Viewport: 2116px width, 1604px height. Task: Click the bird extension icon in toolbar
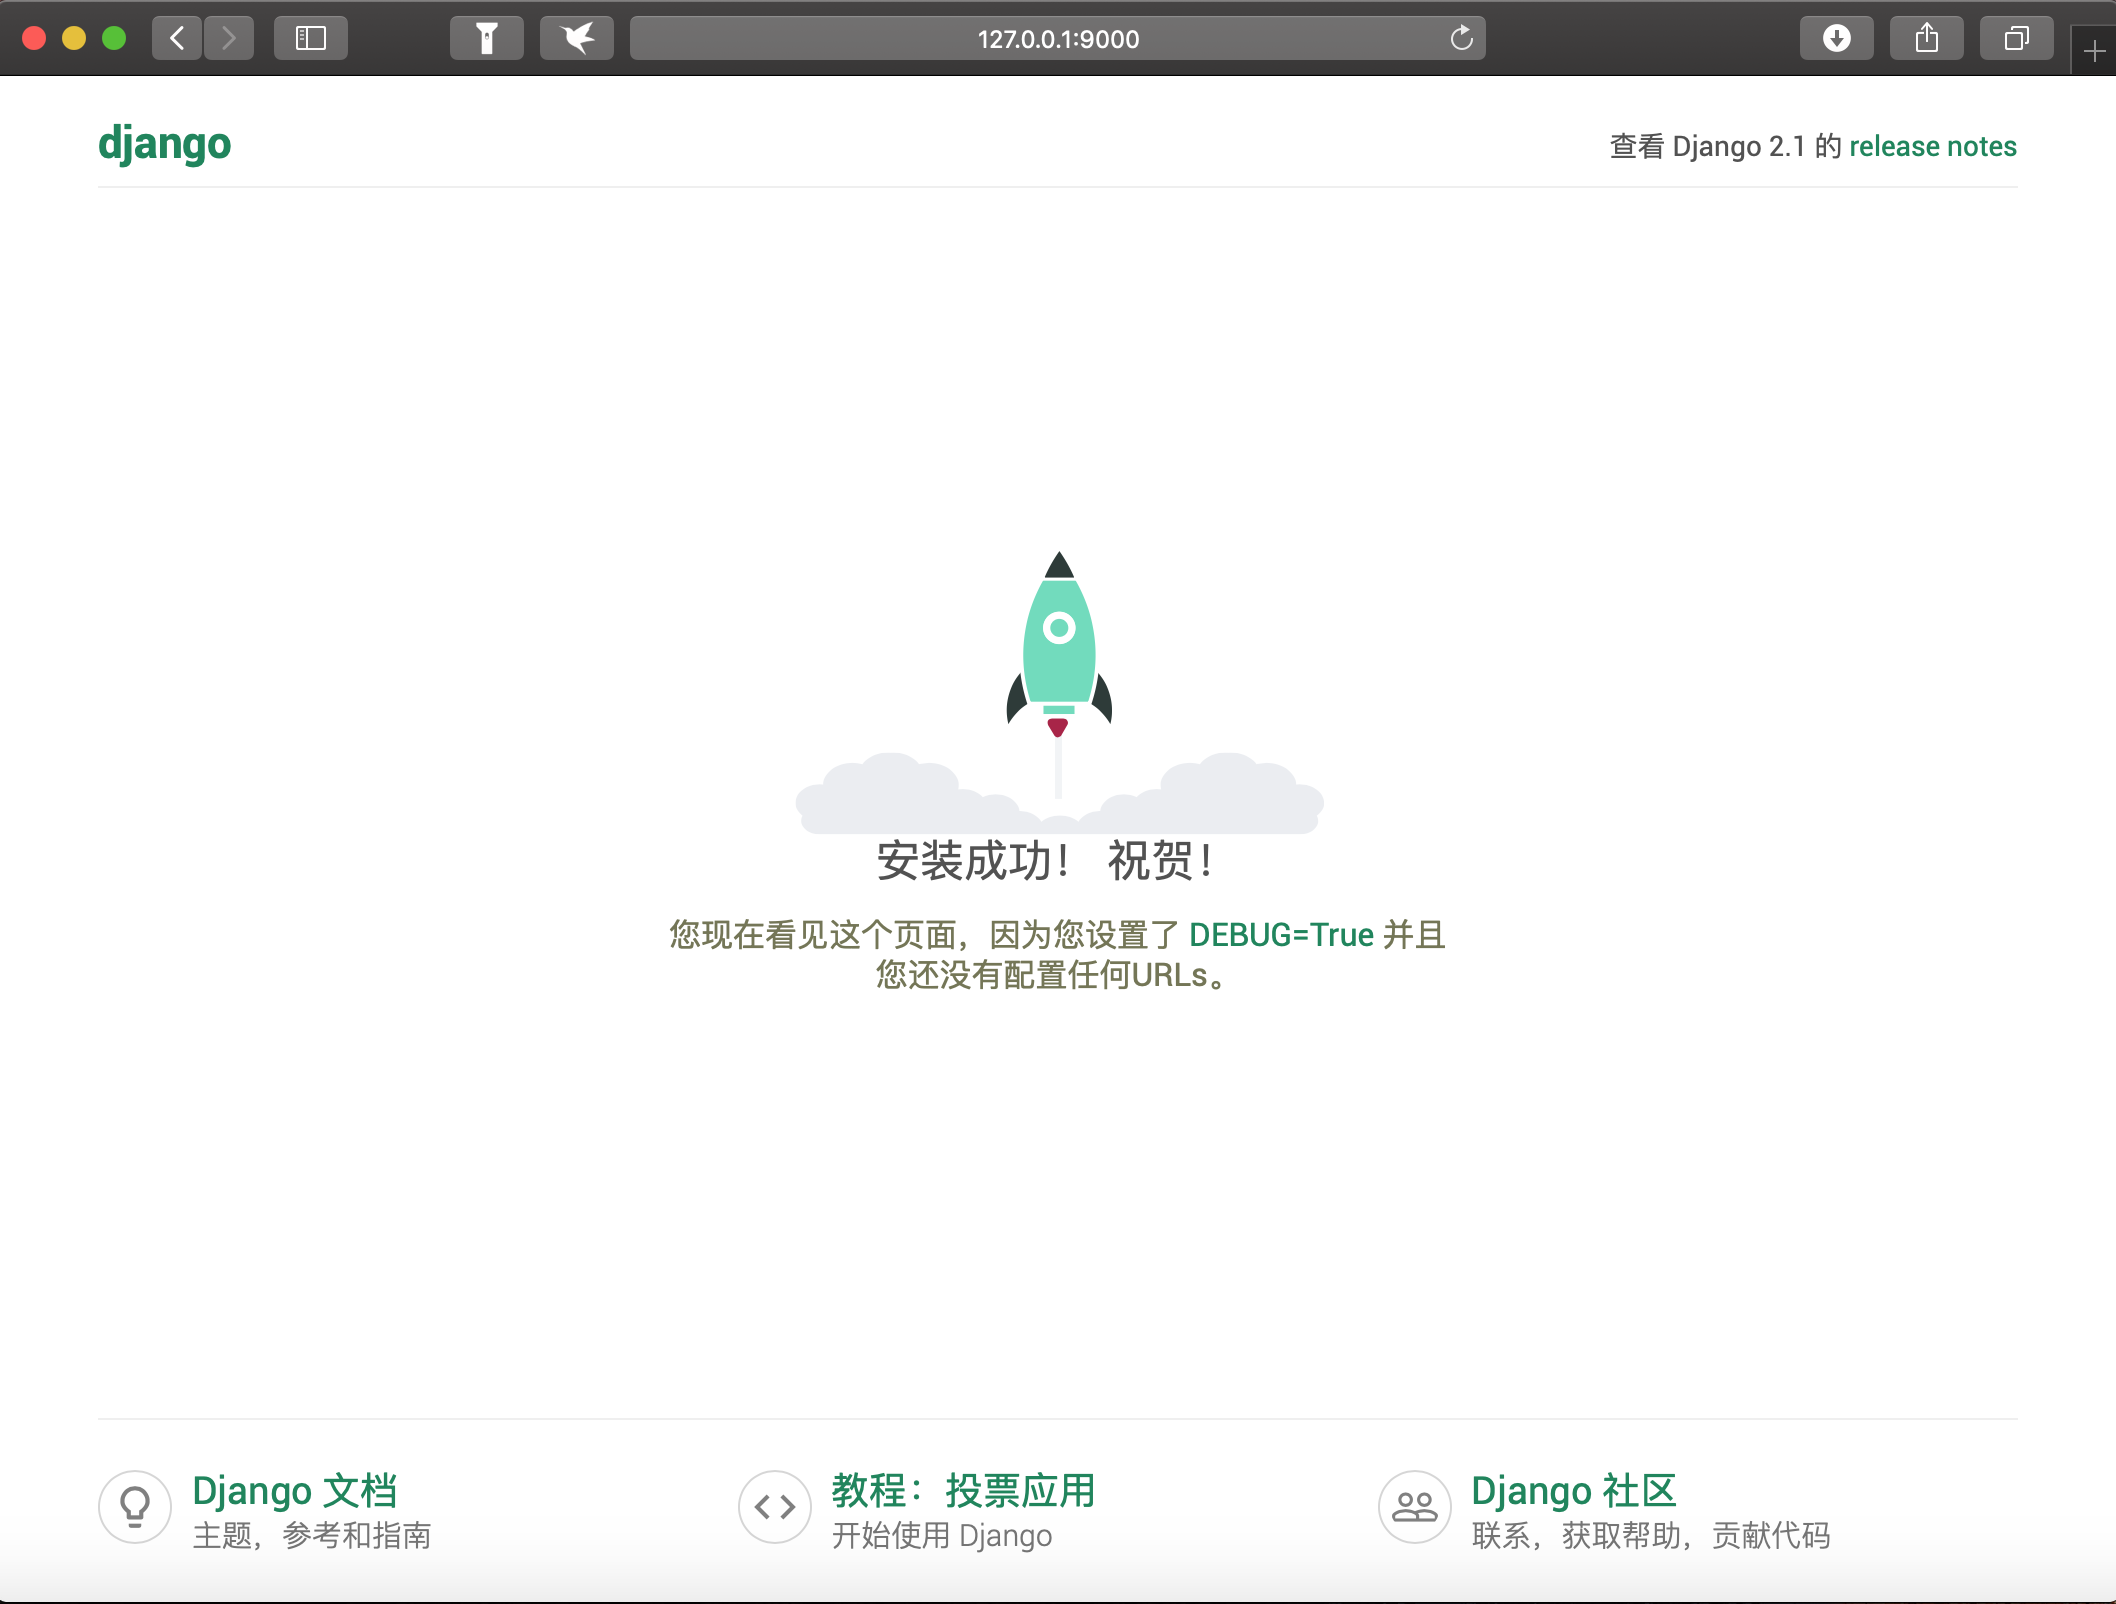577,39
